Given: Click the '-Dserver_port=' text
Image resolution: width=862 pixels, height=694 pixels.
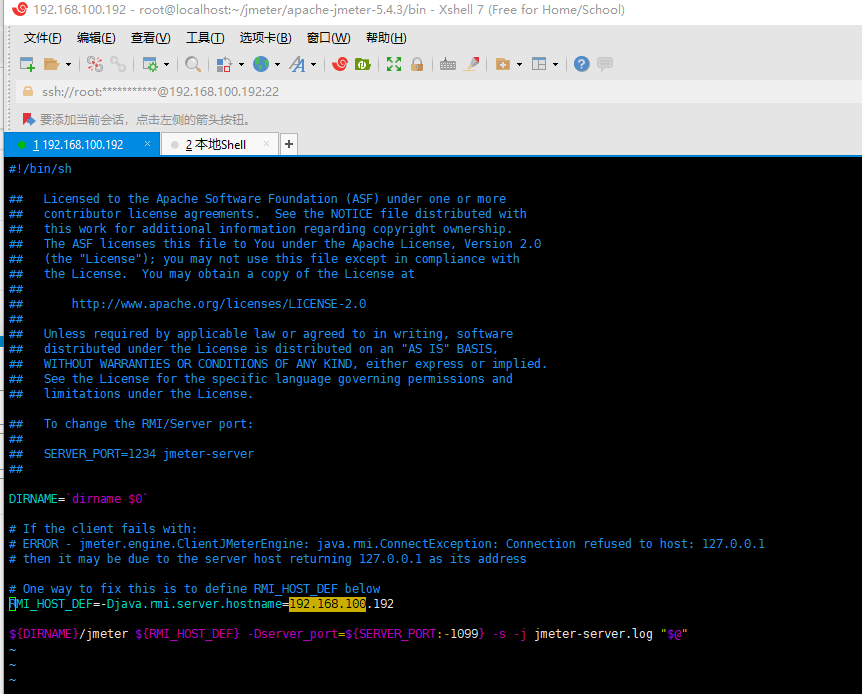Looking at the screenshot, I should click(296, 634).
